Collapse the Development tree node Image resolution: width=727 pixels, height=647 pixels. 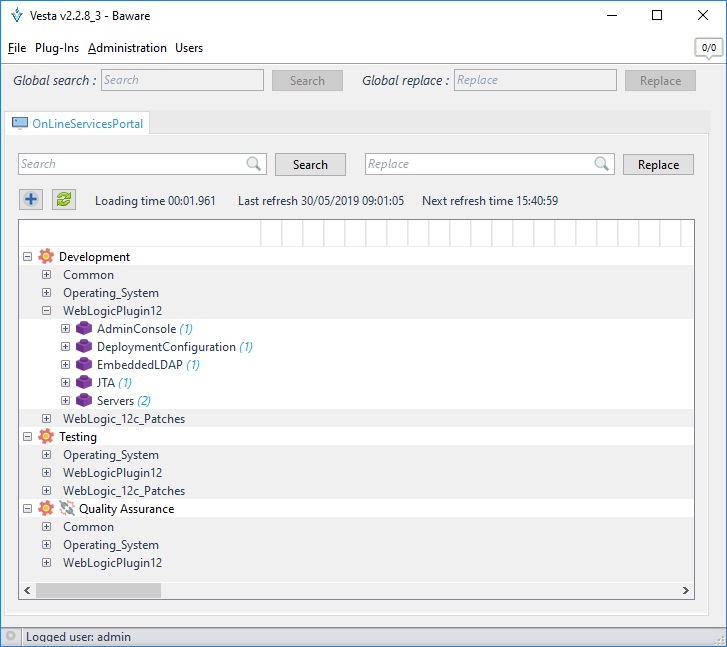(27, 257)
